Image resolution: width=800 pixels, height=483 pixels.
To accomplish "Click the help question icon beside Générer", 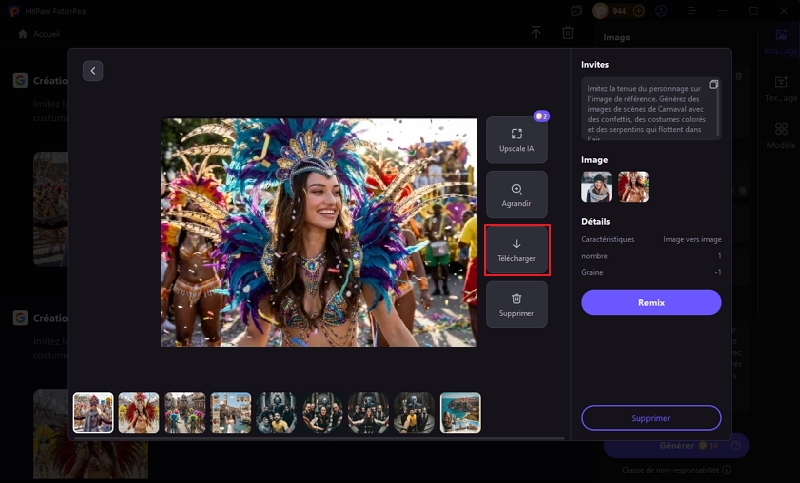I will click(x=735, y=445).
